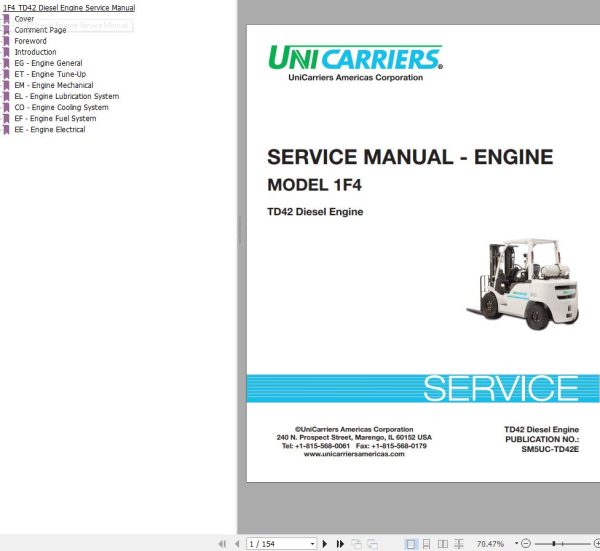The width and height of the screenshot is (600, 551).
Task: Go to the previous page
Action: [237, 544]
